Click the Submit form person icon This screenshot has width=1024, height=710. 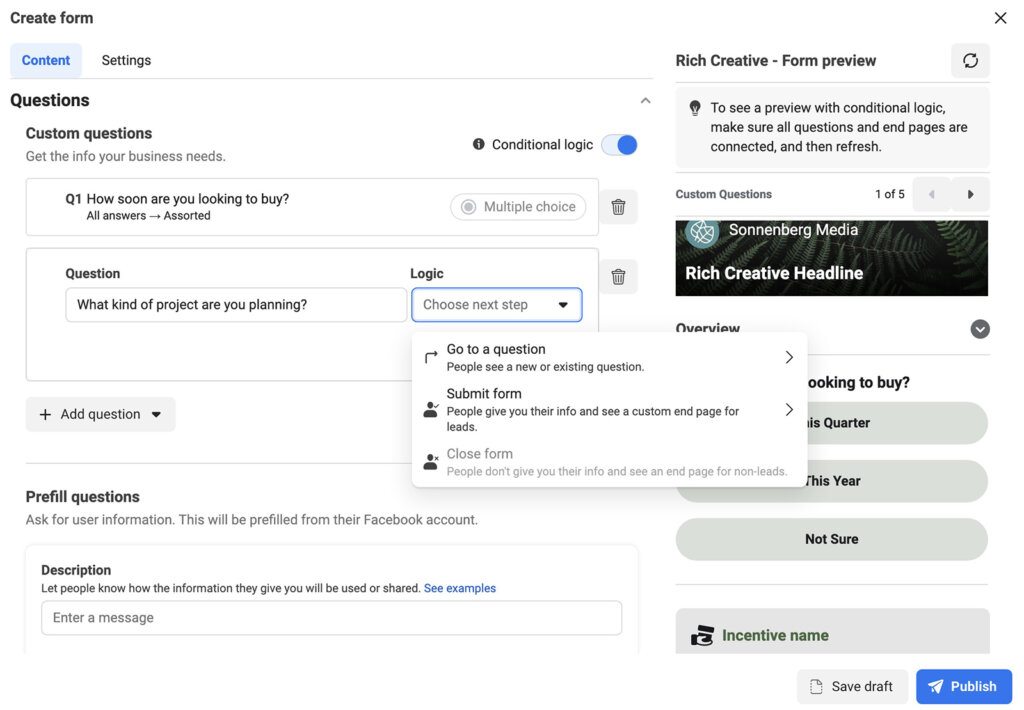(x=430, y=407)
